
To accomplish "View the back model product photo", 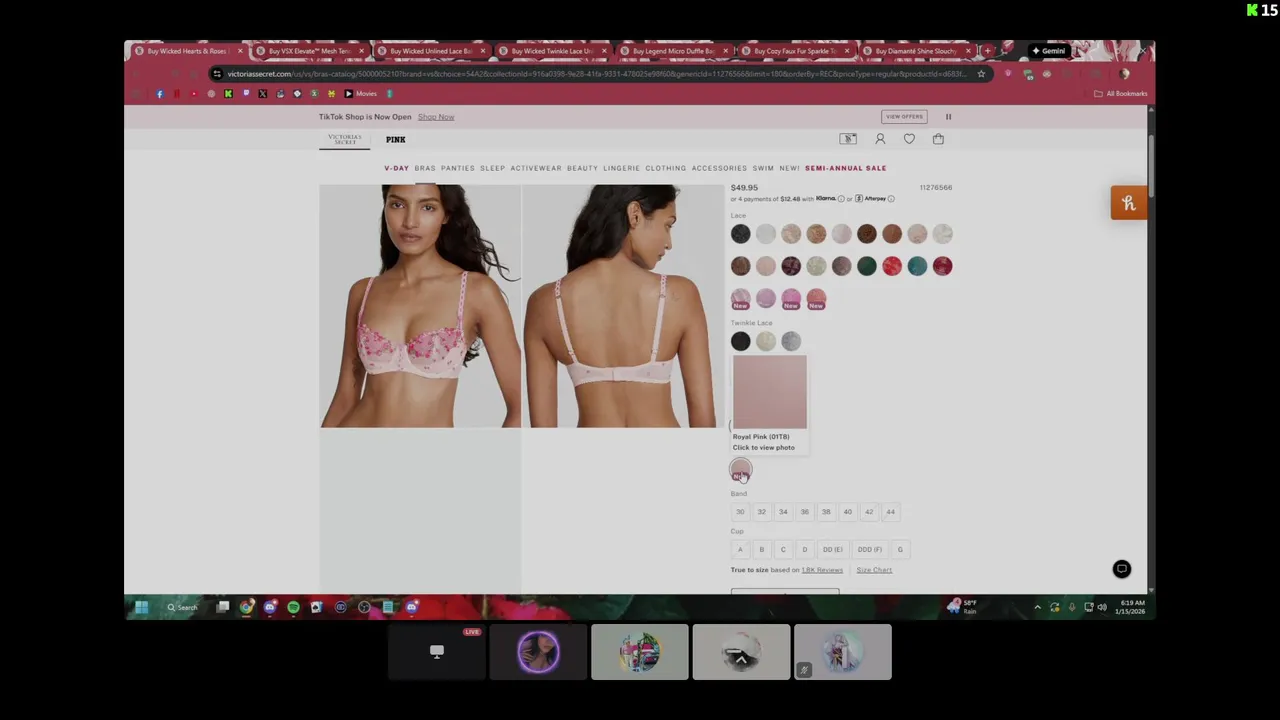I will click(x=622, y=306).
